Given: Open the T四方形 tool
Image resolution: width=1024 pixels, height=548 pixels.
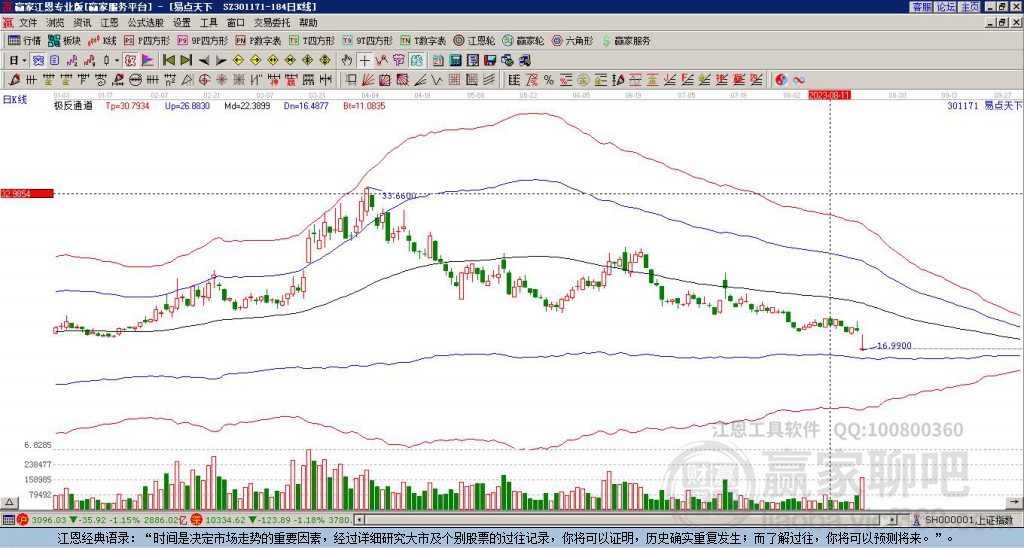Looking at the screenshot, I should [312, 40].
